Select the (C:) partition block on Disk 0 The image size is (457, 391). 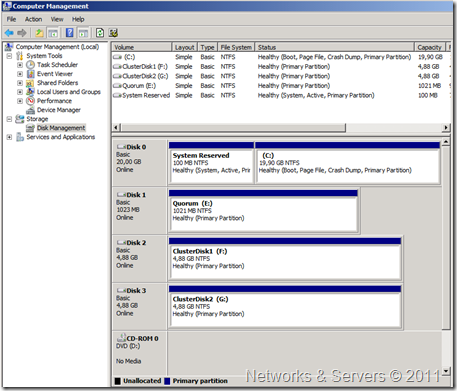[x=348, y=163]
